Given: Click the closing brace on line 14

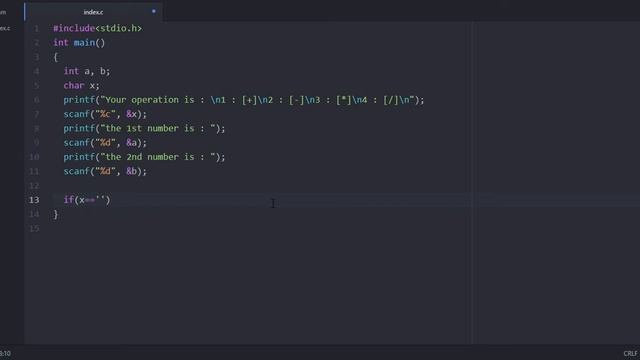Looking at the screenshot, I should click(56, 214).
